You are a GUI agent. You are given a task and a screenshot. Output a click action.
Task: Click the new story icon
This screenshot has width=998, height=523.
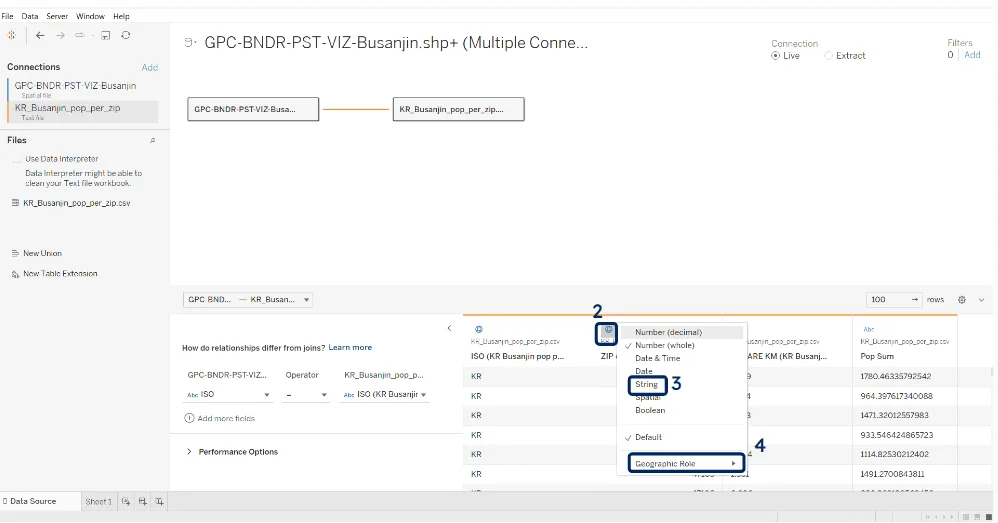pos(159,501)
